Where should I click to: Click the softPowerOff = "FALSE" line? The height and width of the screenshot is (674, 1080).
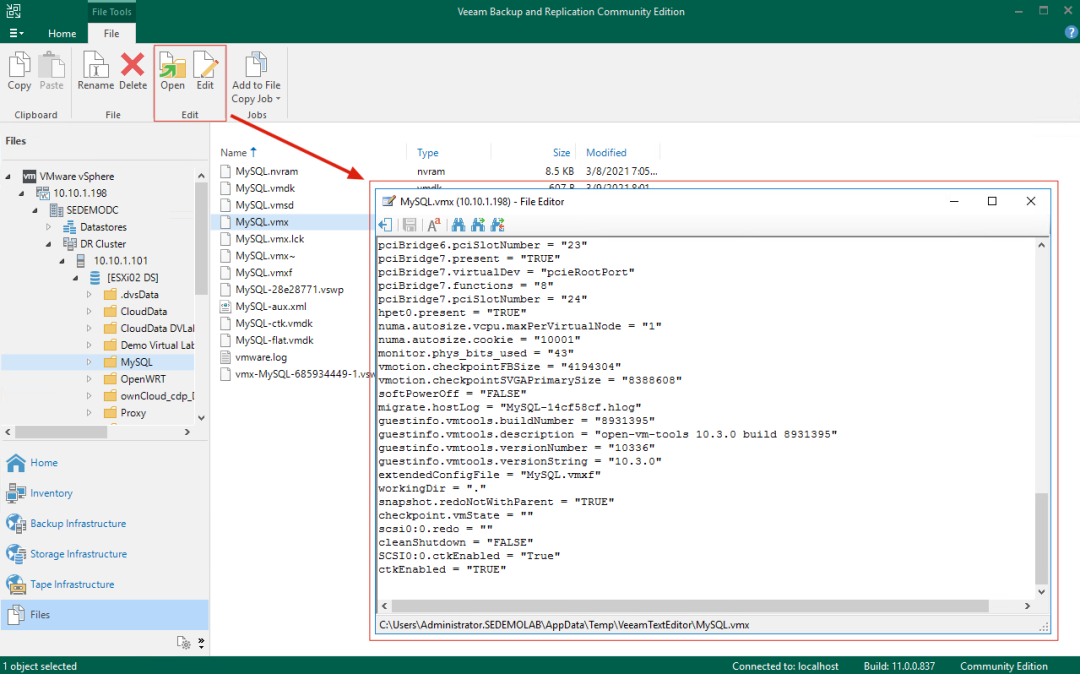click(453, 394)
